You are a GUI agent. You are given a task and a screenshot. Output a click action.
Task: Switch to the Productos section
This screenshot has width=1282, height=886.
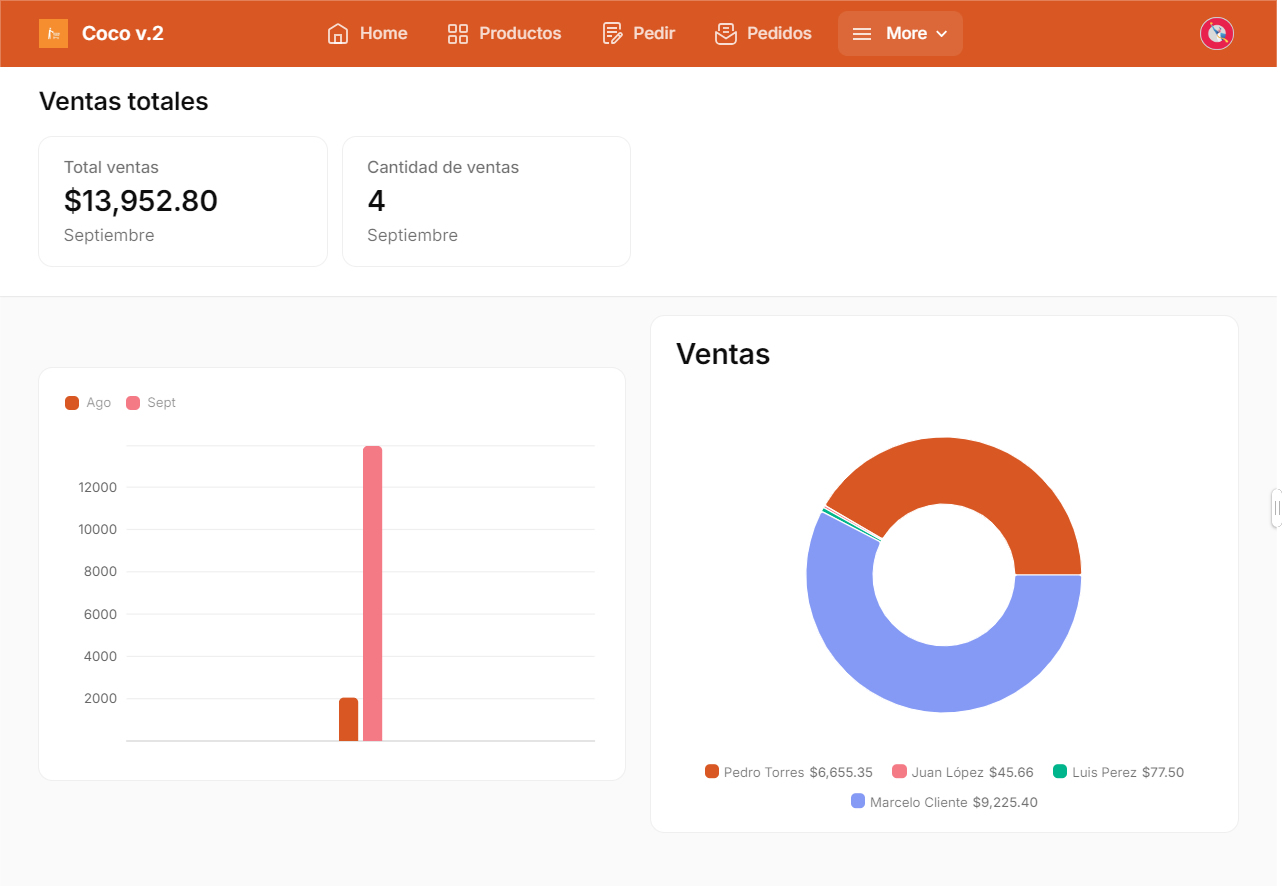tap(504, 33)
